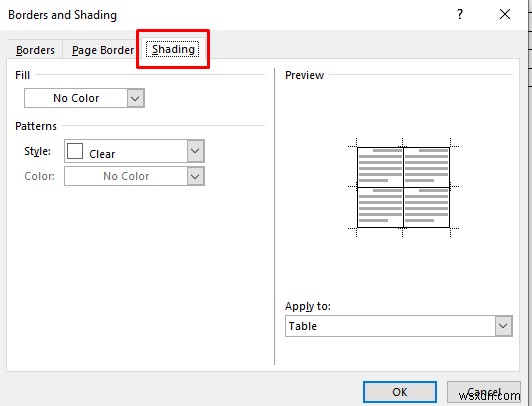Click the Cancel button
This screenshot has height=406, width=532.
click(483, 392)
